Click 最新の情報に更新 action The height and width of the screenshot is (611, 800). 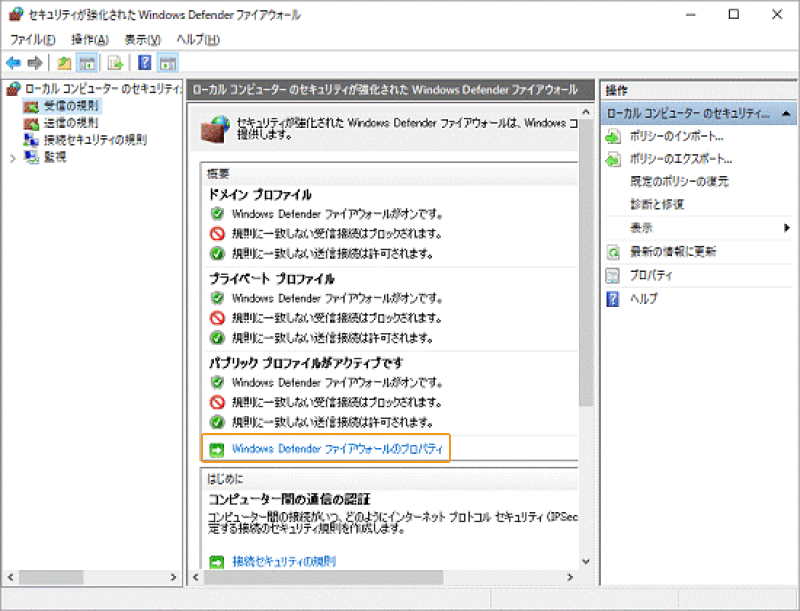pos(672,251)
